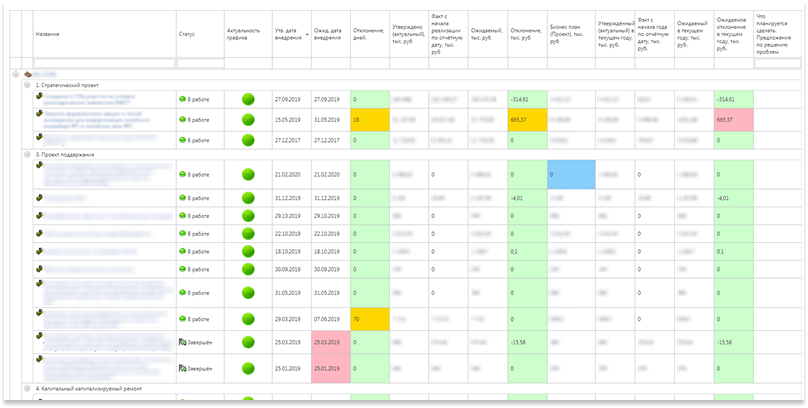
Task: Collapse the top-level root tree node
Action: pos(15,74)
